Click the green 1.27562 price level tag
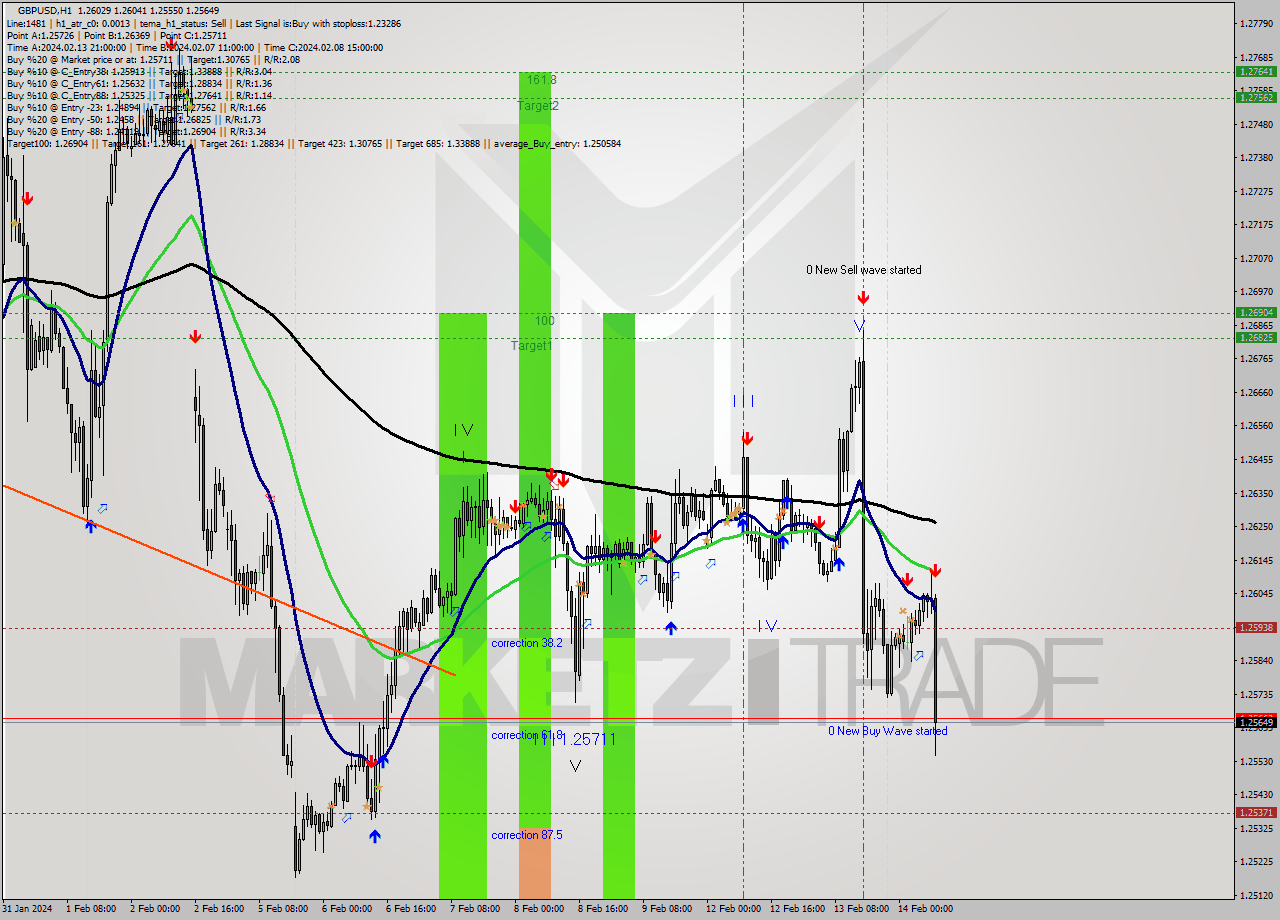 1255,97
